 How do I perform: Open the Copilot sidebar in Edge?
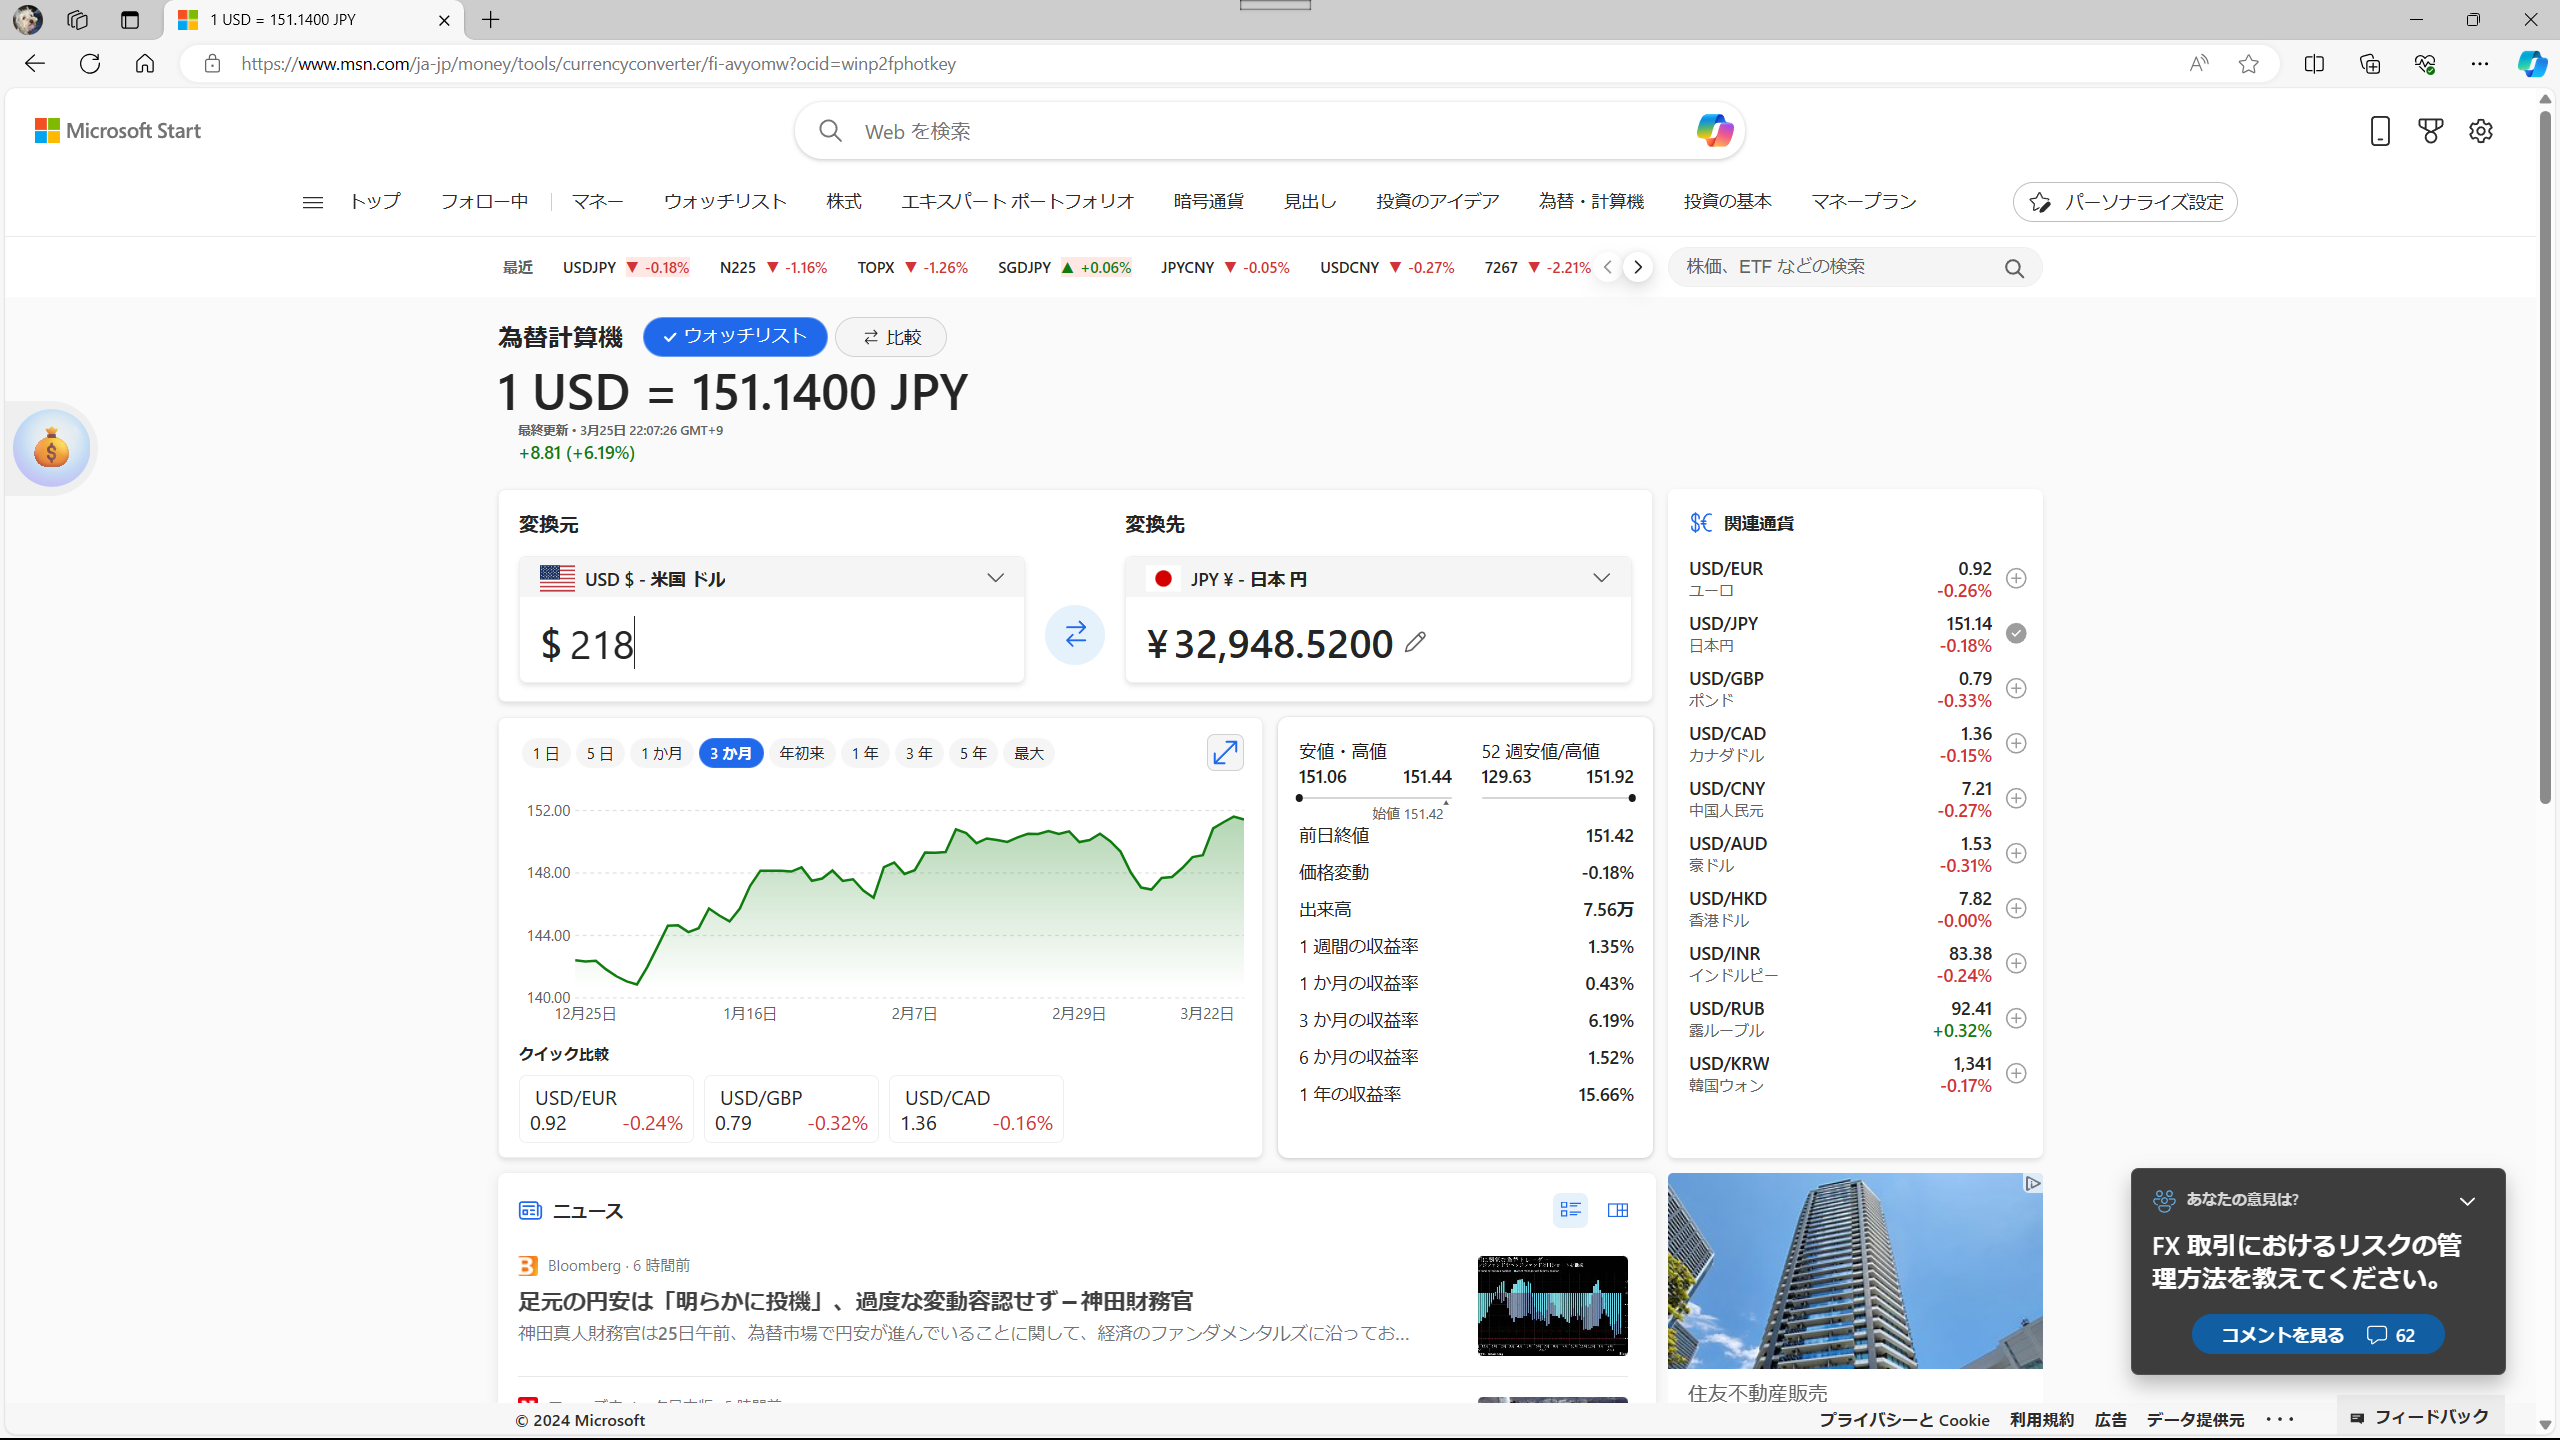(2532, 64)
